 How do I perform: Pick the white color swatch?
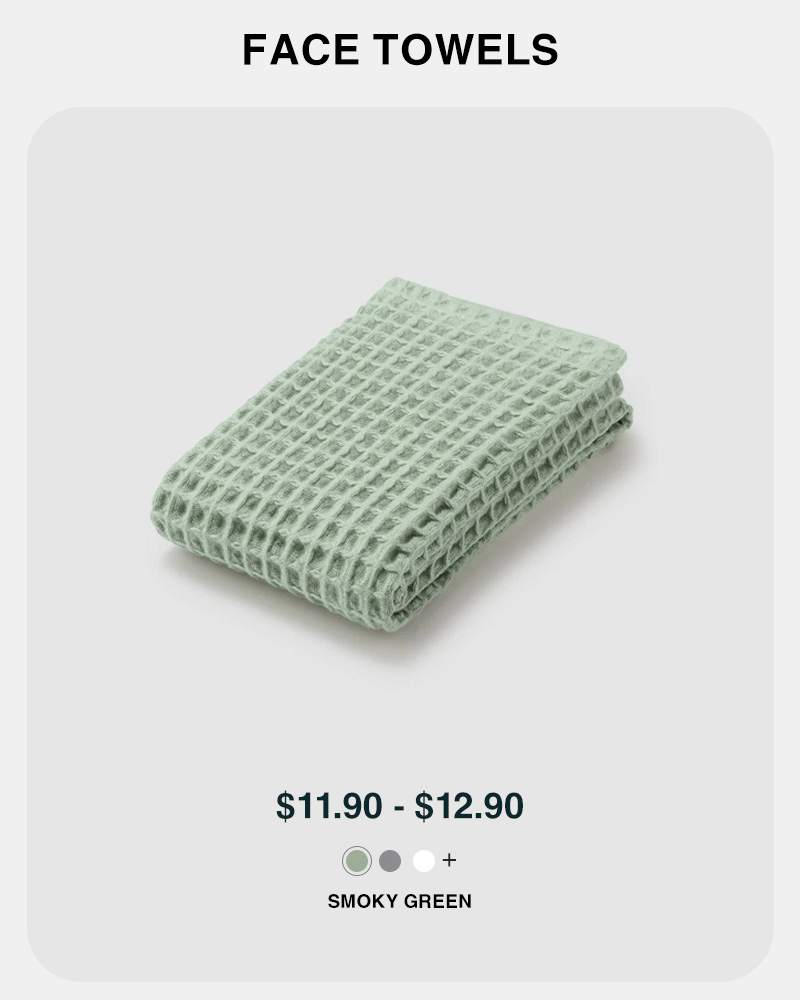point(424,860)
